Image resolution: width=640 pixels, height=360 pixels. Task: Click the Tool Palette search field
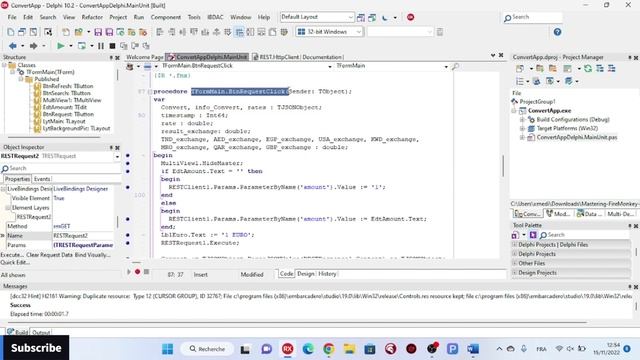click(584, 235)
